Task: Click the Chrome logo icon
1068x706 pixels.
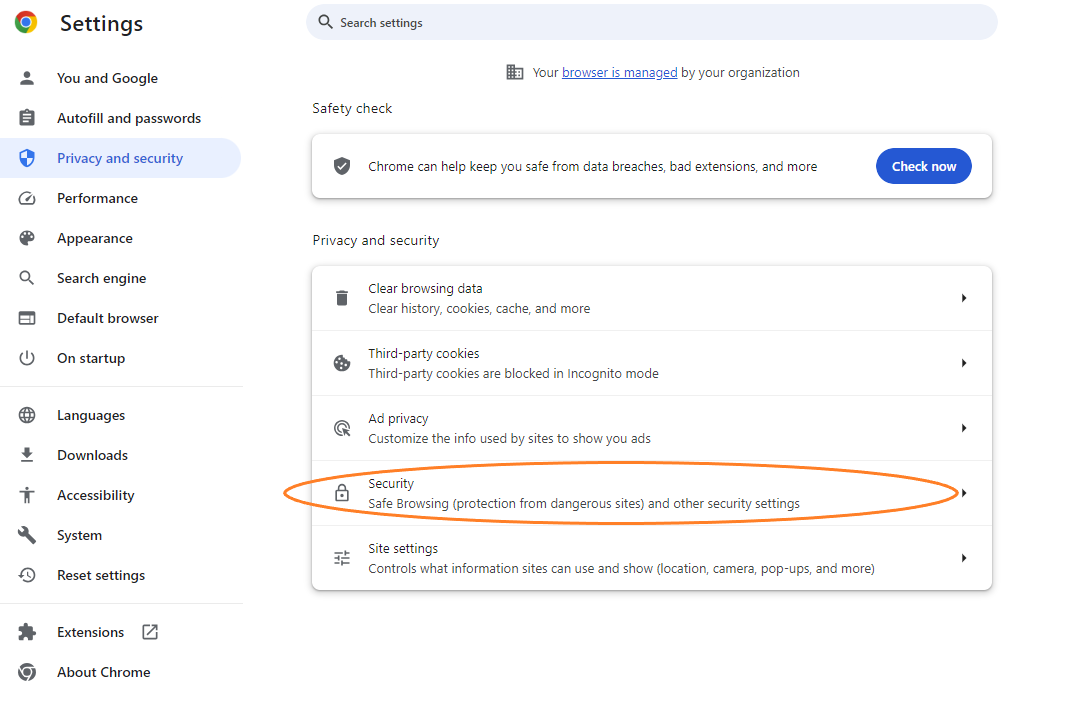Action: click(x=26, y=23)
